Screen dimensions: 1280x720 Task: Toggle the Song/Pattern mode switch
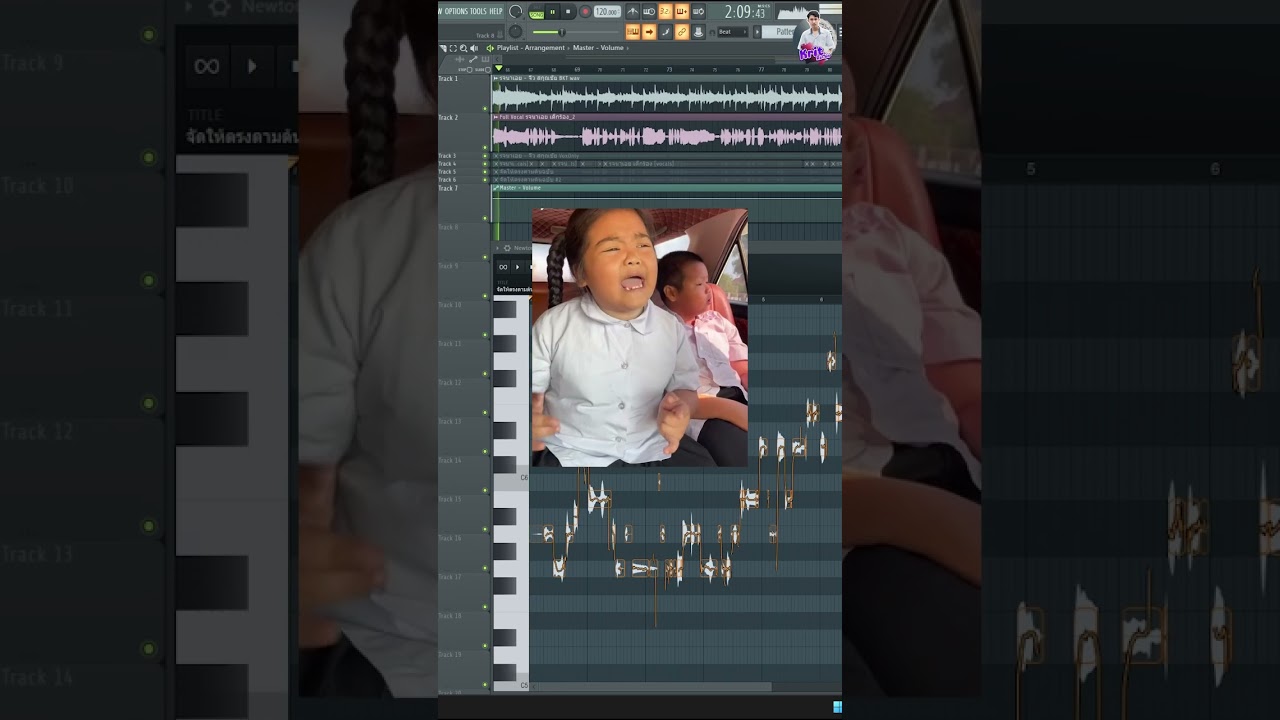click(x=537, y=12)
